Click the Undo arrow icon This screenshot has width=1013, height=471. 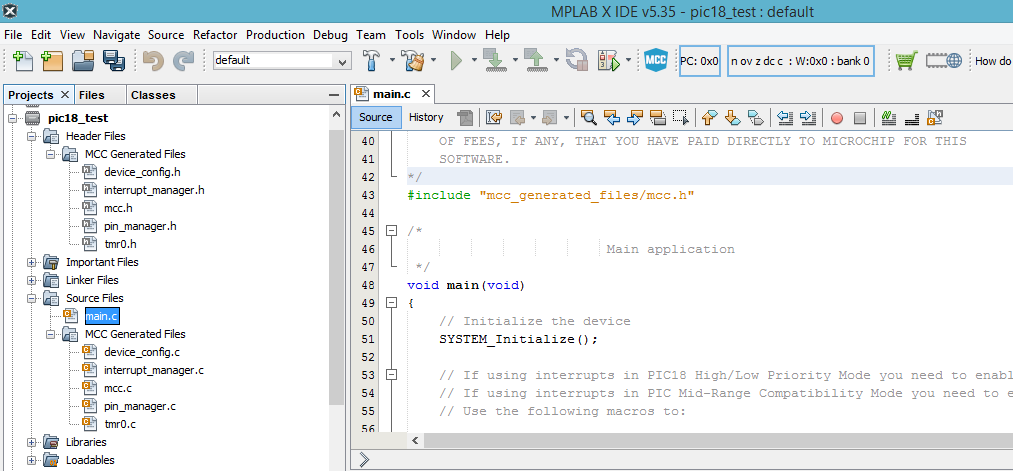click(154, 60)
